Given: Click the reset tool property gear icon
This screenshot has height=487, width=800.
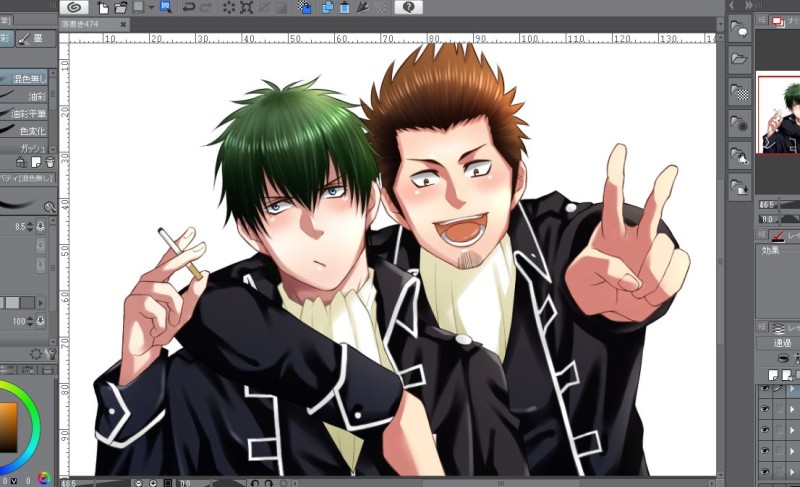Looking at the screenshot, I should tap(36, 353).
